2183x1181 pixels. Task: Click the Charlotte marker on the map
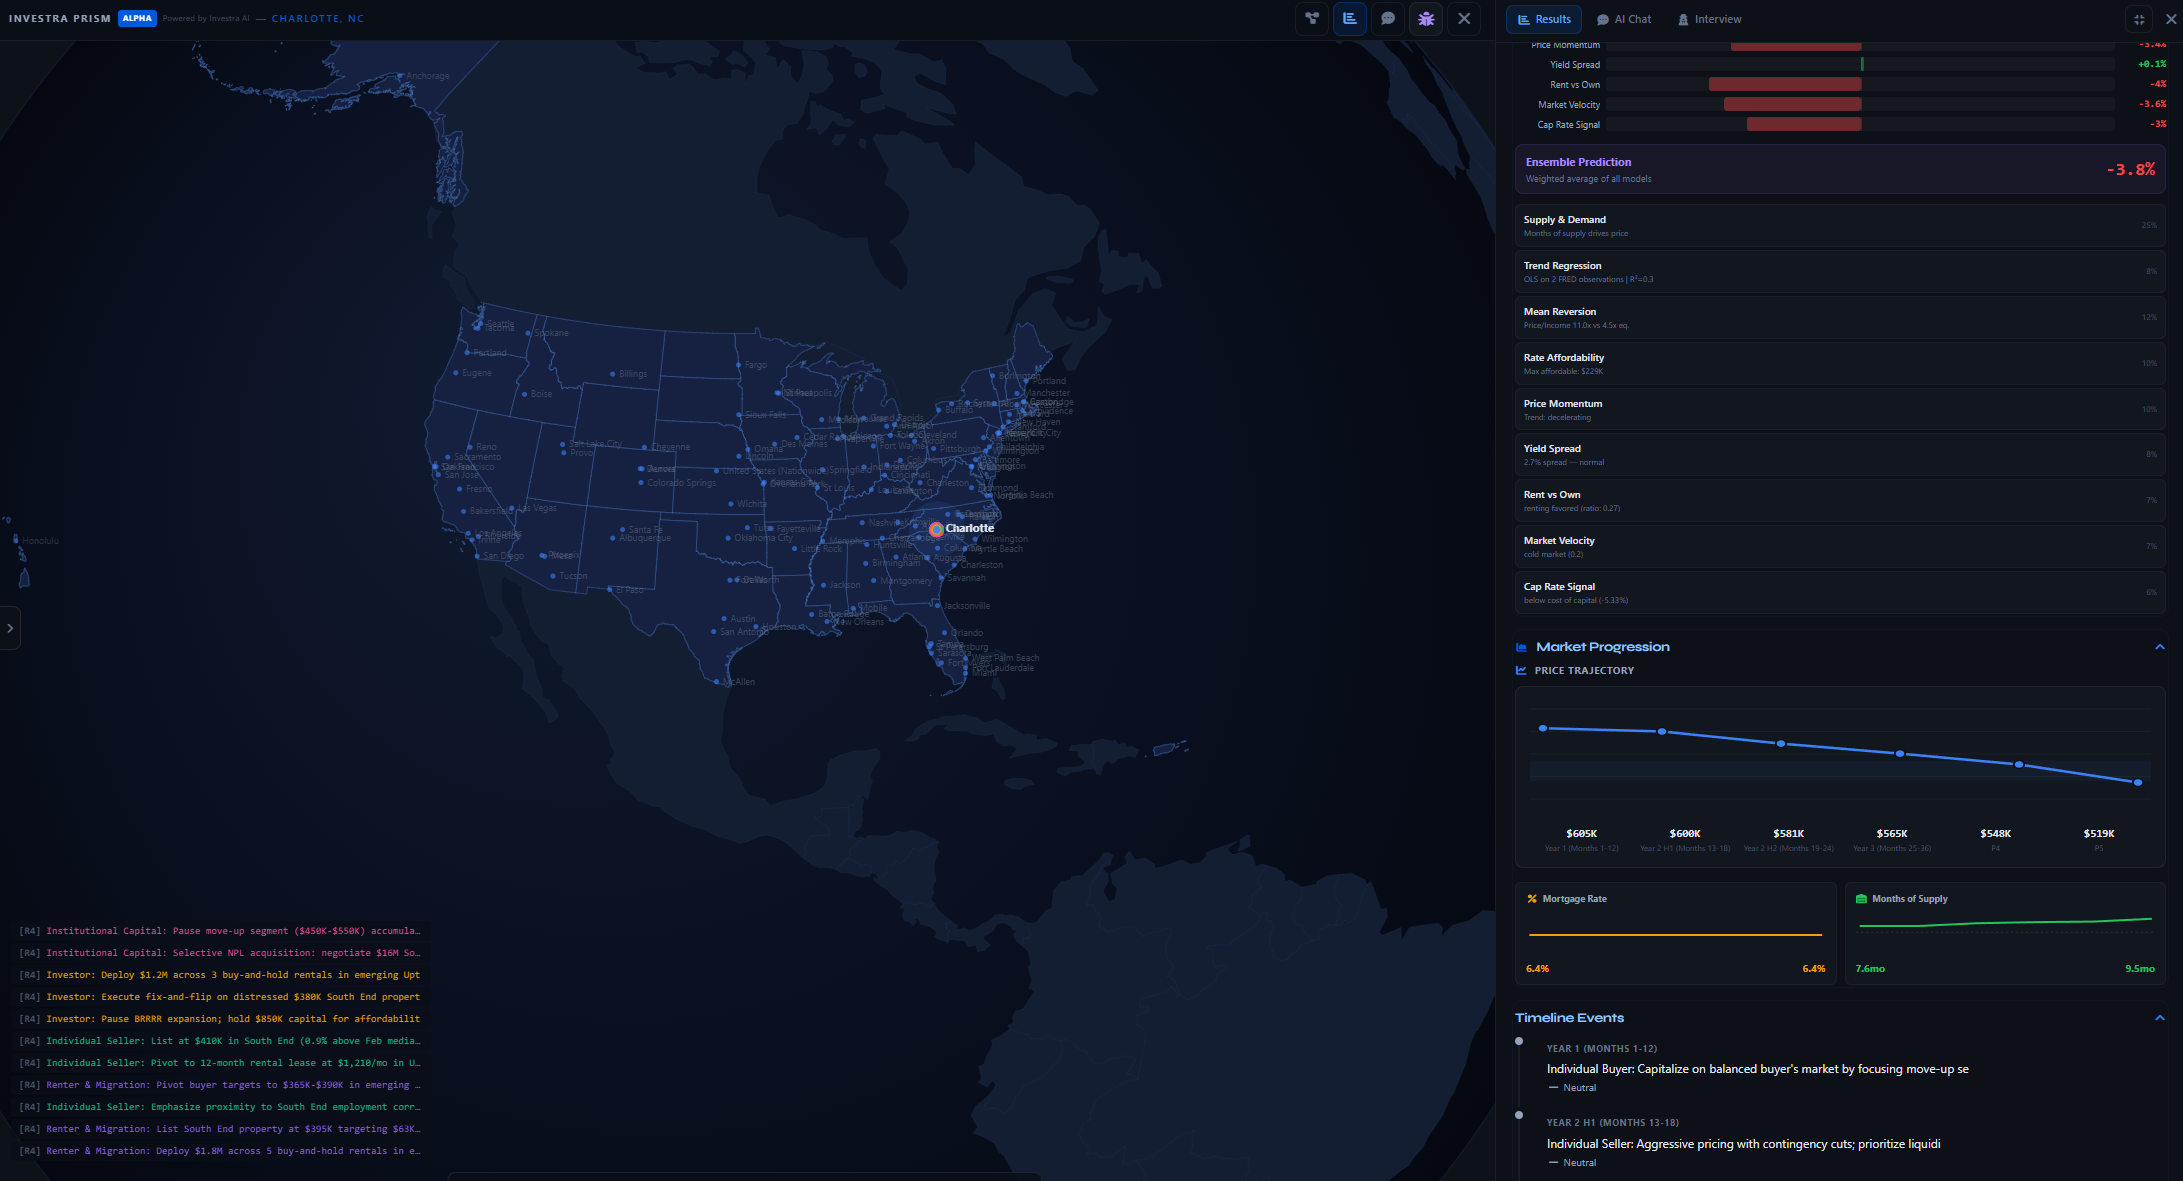tap(936, 529)
